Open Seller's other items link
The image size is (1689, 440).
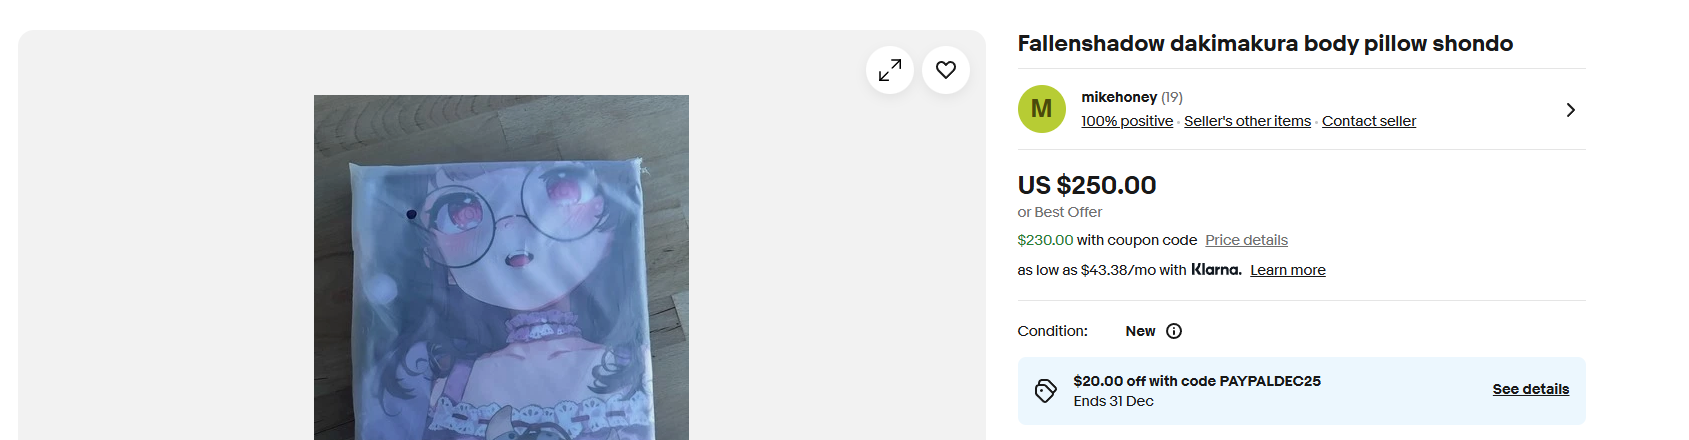(1247, 121)
